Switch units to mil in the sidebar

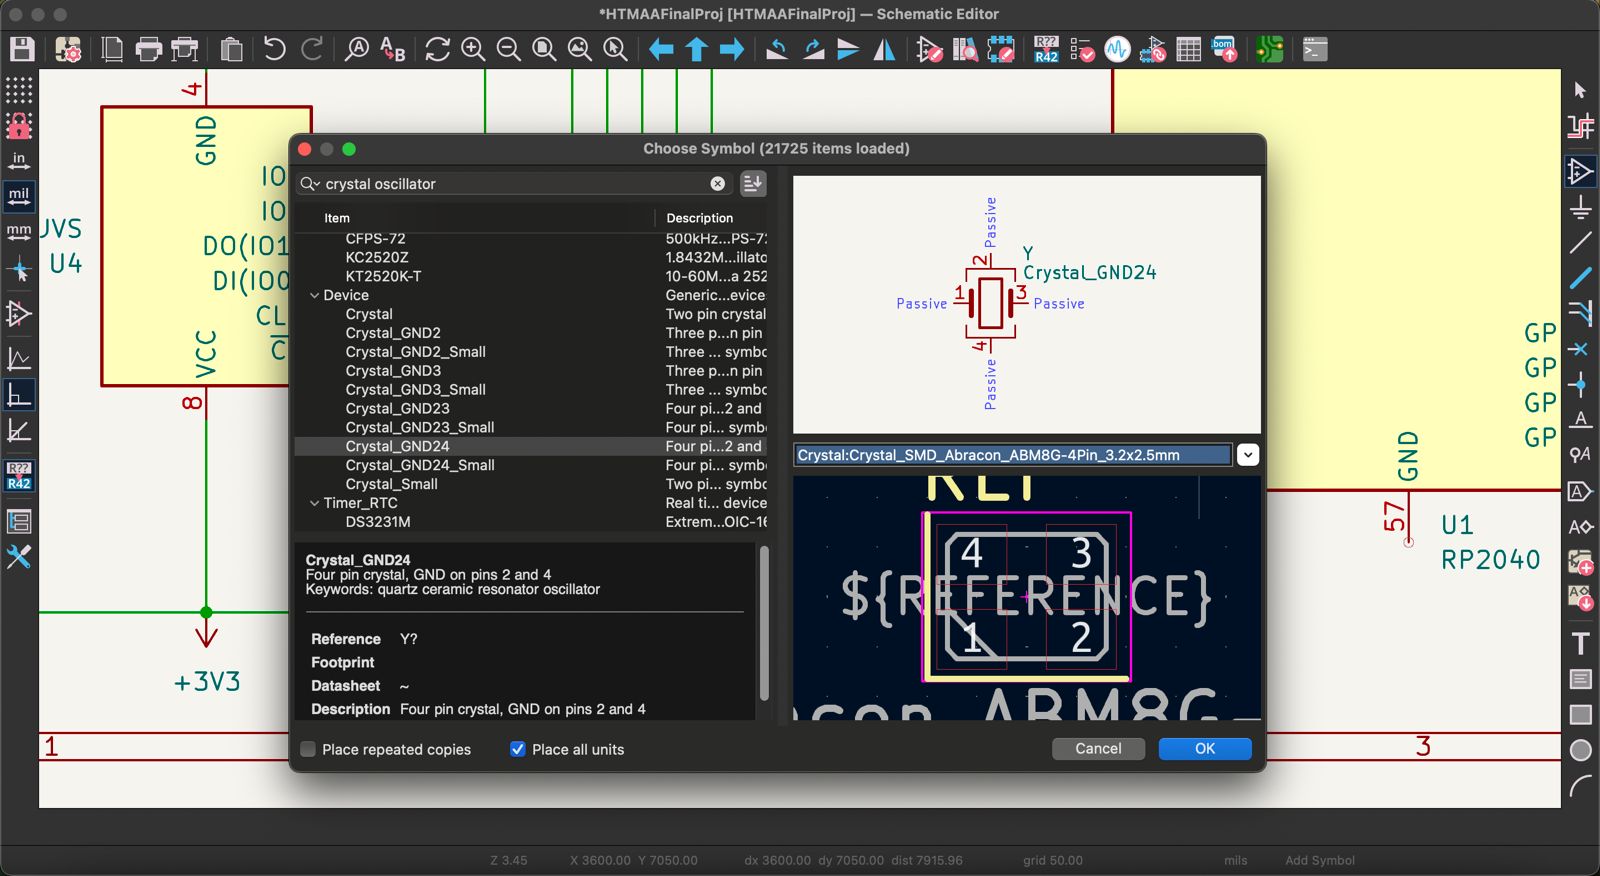click(19, 195)
